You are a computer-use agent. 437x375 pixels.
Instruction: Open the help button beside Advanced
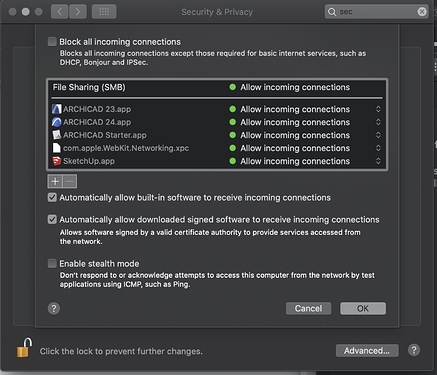[x=414, y=350]
